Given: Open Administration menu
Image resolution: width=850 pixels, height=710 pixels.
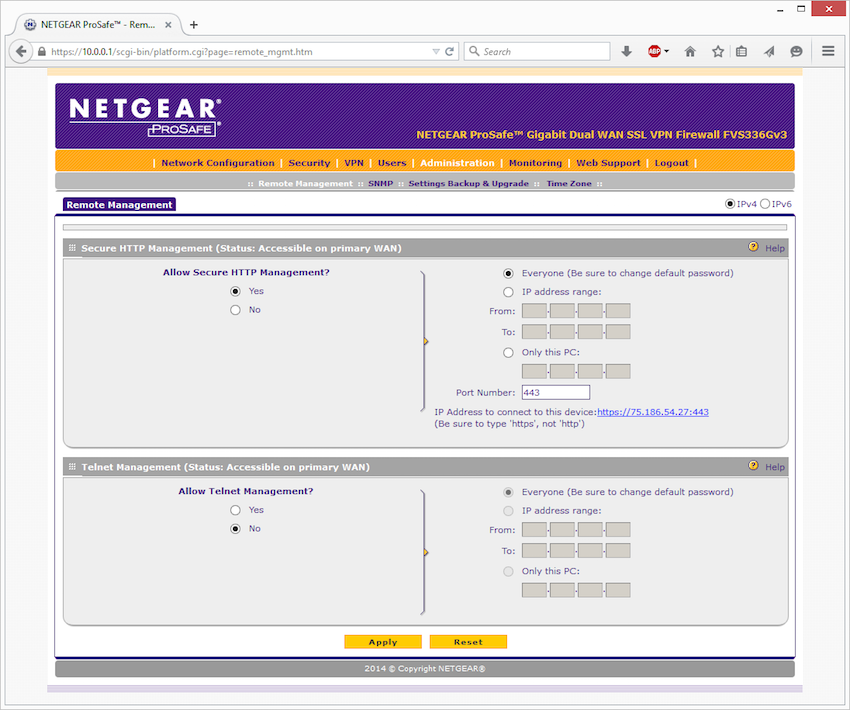Looking at the screenshot, I should point(457,163).
